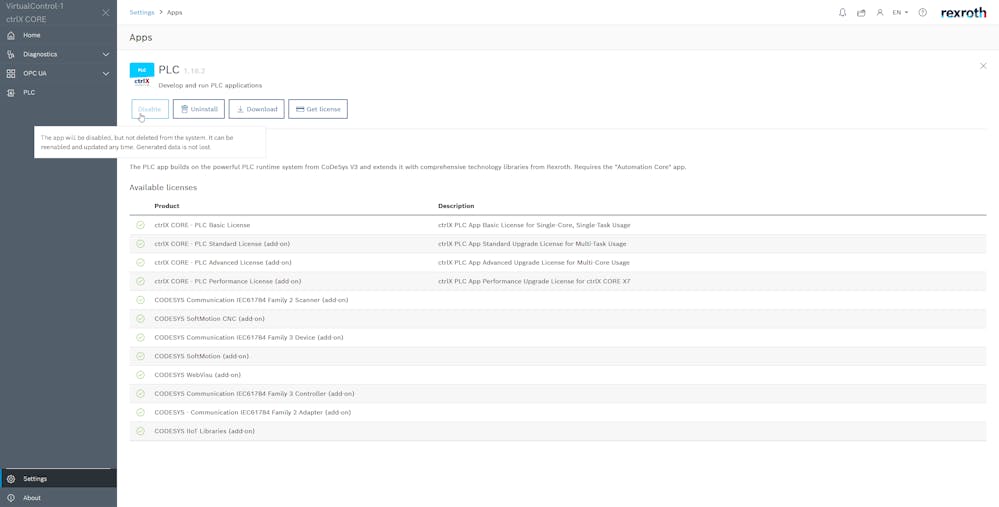Viewport: 999px width, 507px height.
Task: Close the left sidebar with X icon
Action: [106, 13]
